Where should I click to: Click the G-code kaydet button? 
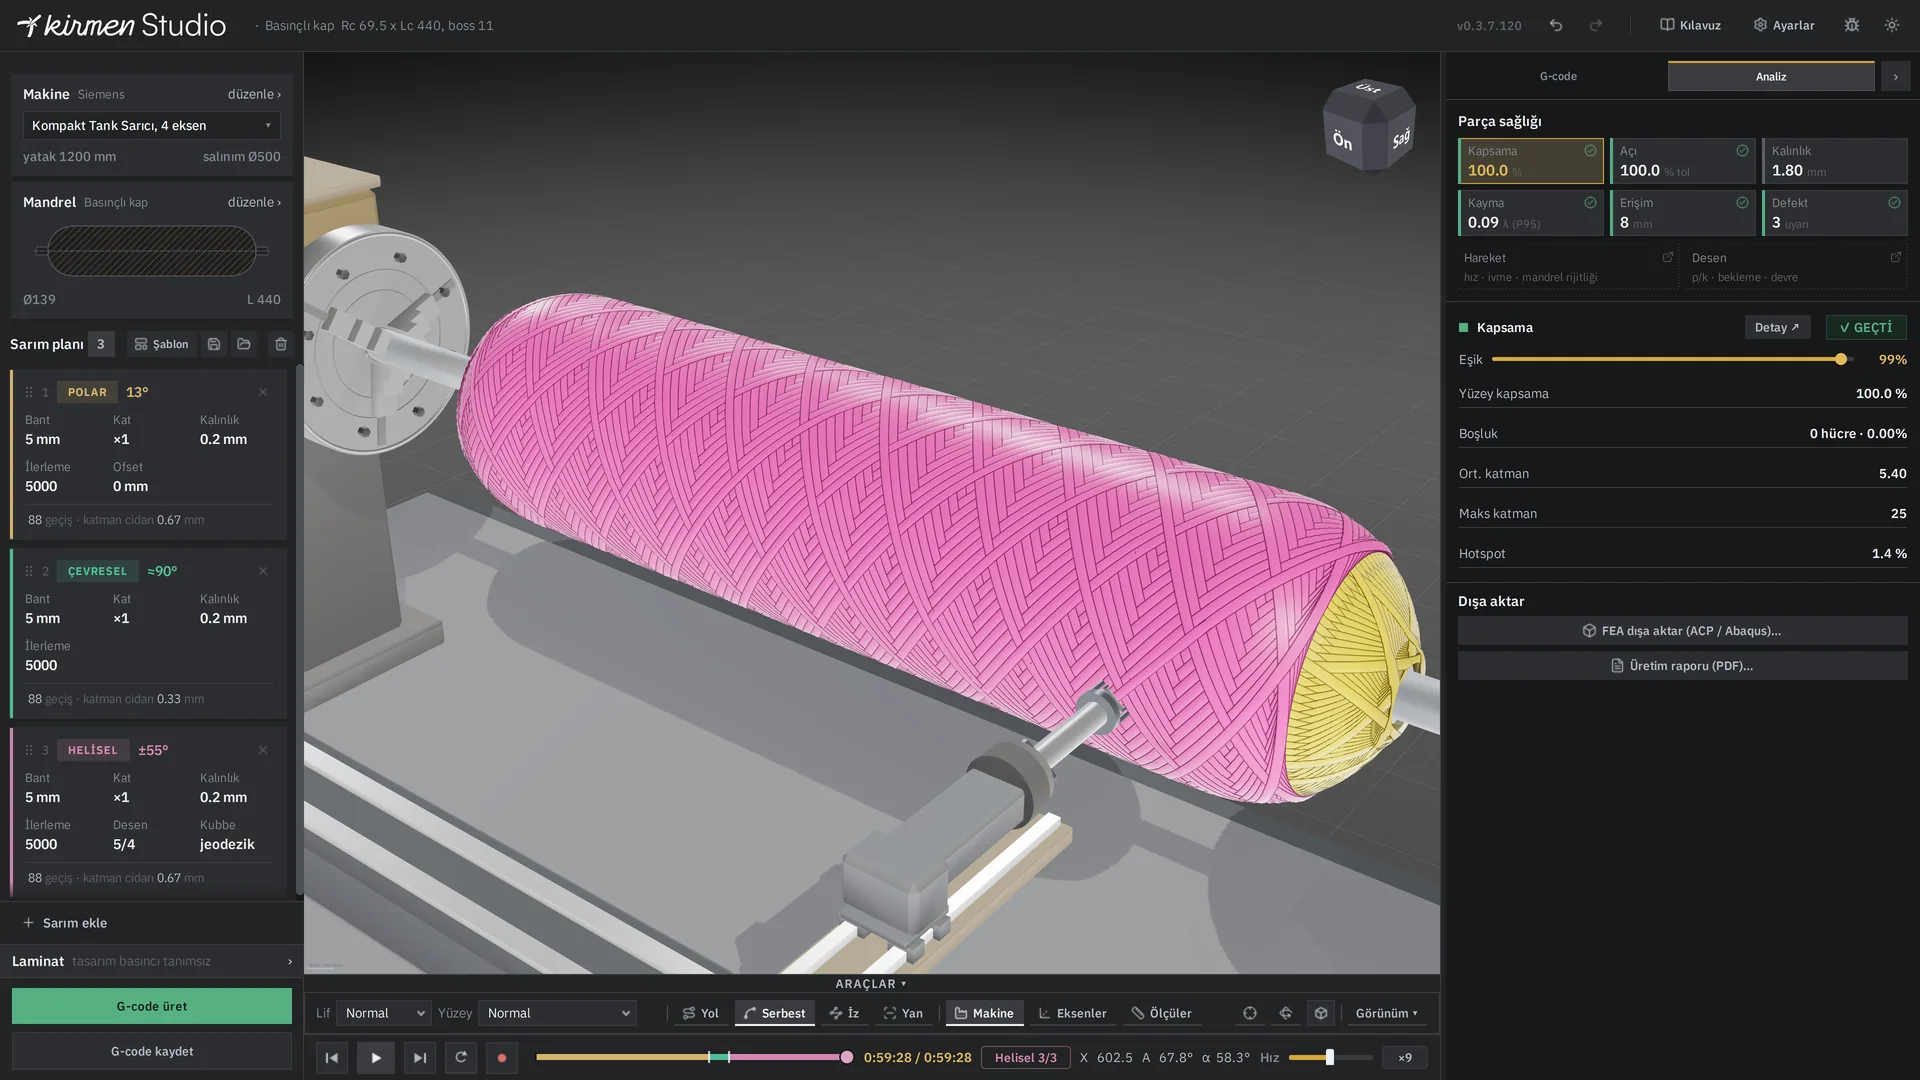tap(152, 1051)
